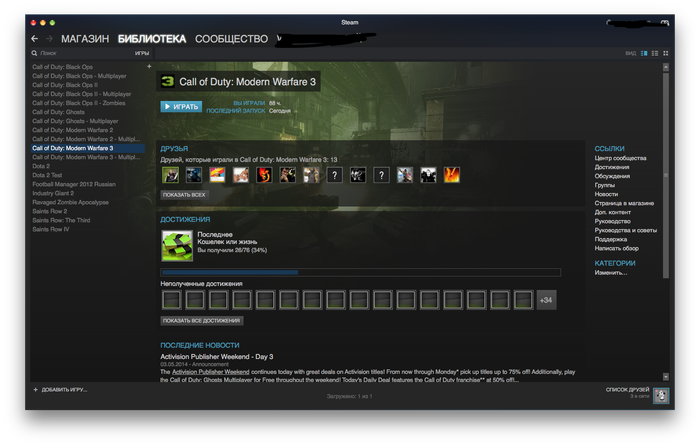This screenshot has height=446, width=700.
Task: Switch to detail view icon
Action: click(644, 53)
